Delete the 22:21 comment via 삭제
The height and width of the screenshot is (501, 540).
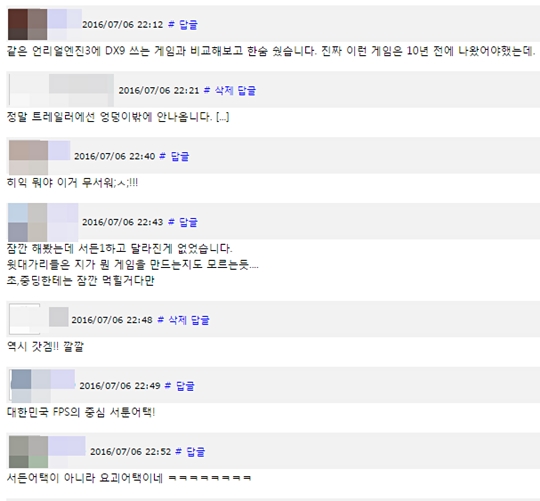[224, 91]
